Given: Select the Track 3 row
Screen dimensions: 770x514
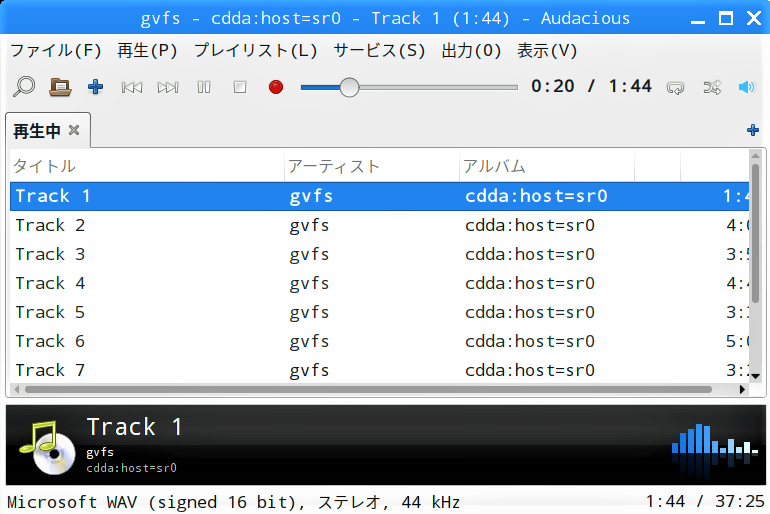Looking at the screenshot, I should pos(379,254).
